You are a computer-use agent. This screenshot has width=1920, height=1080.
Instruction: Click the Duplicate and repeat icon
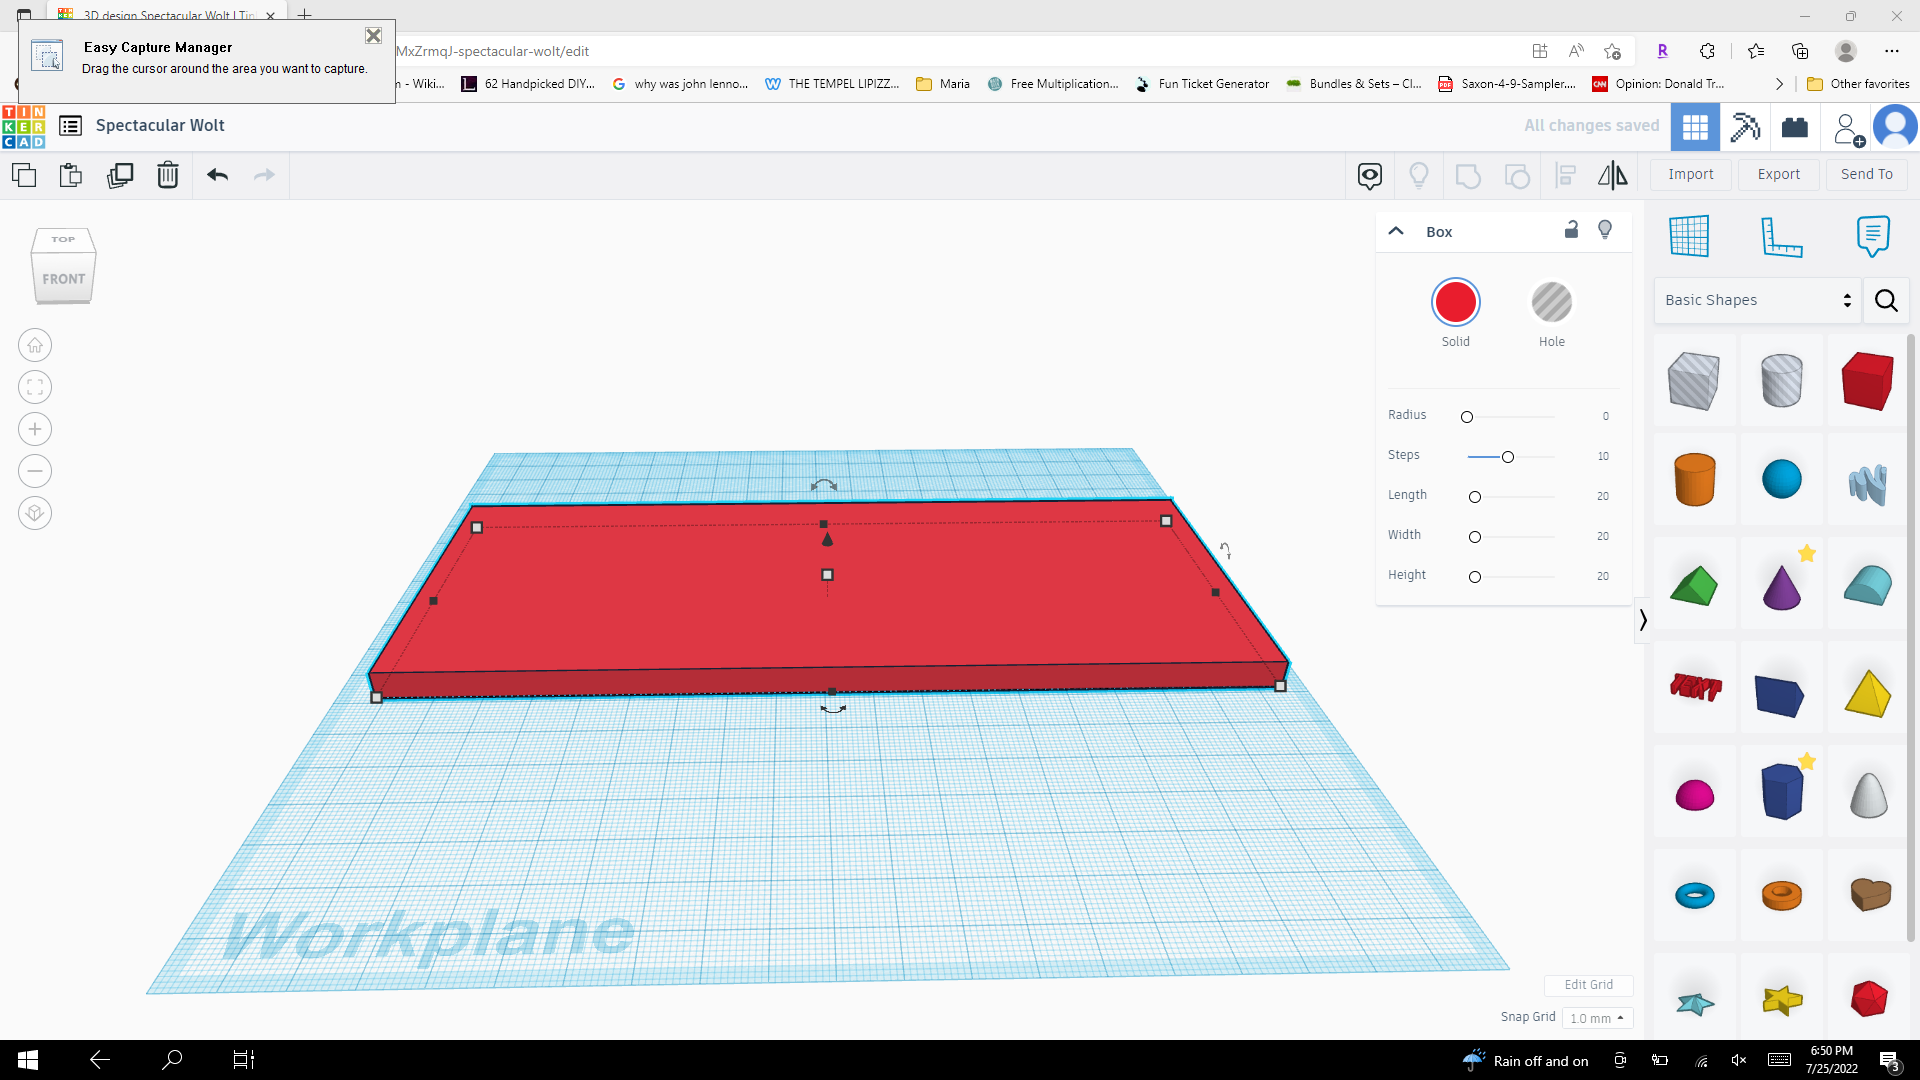tap(120, 175)
